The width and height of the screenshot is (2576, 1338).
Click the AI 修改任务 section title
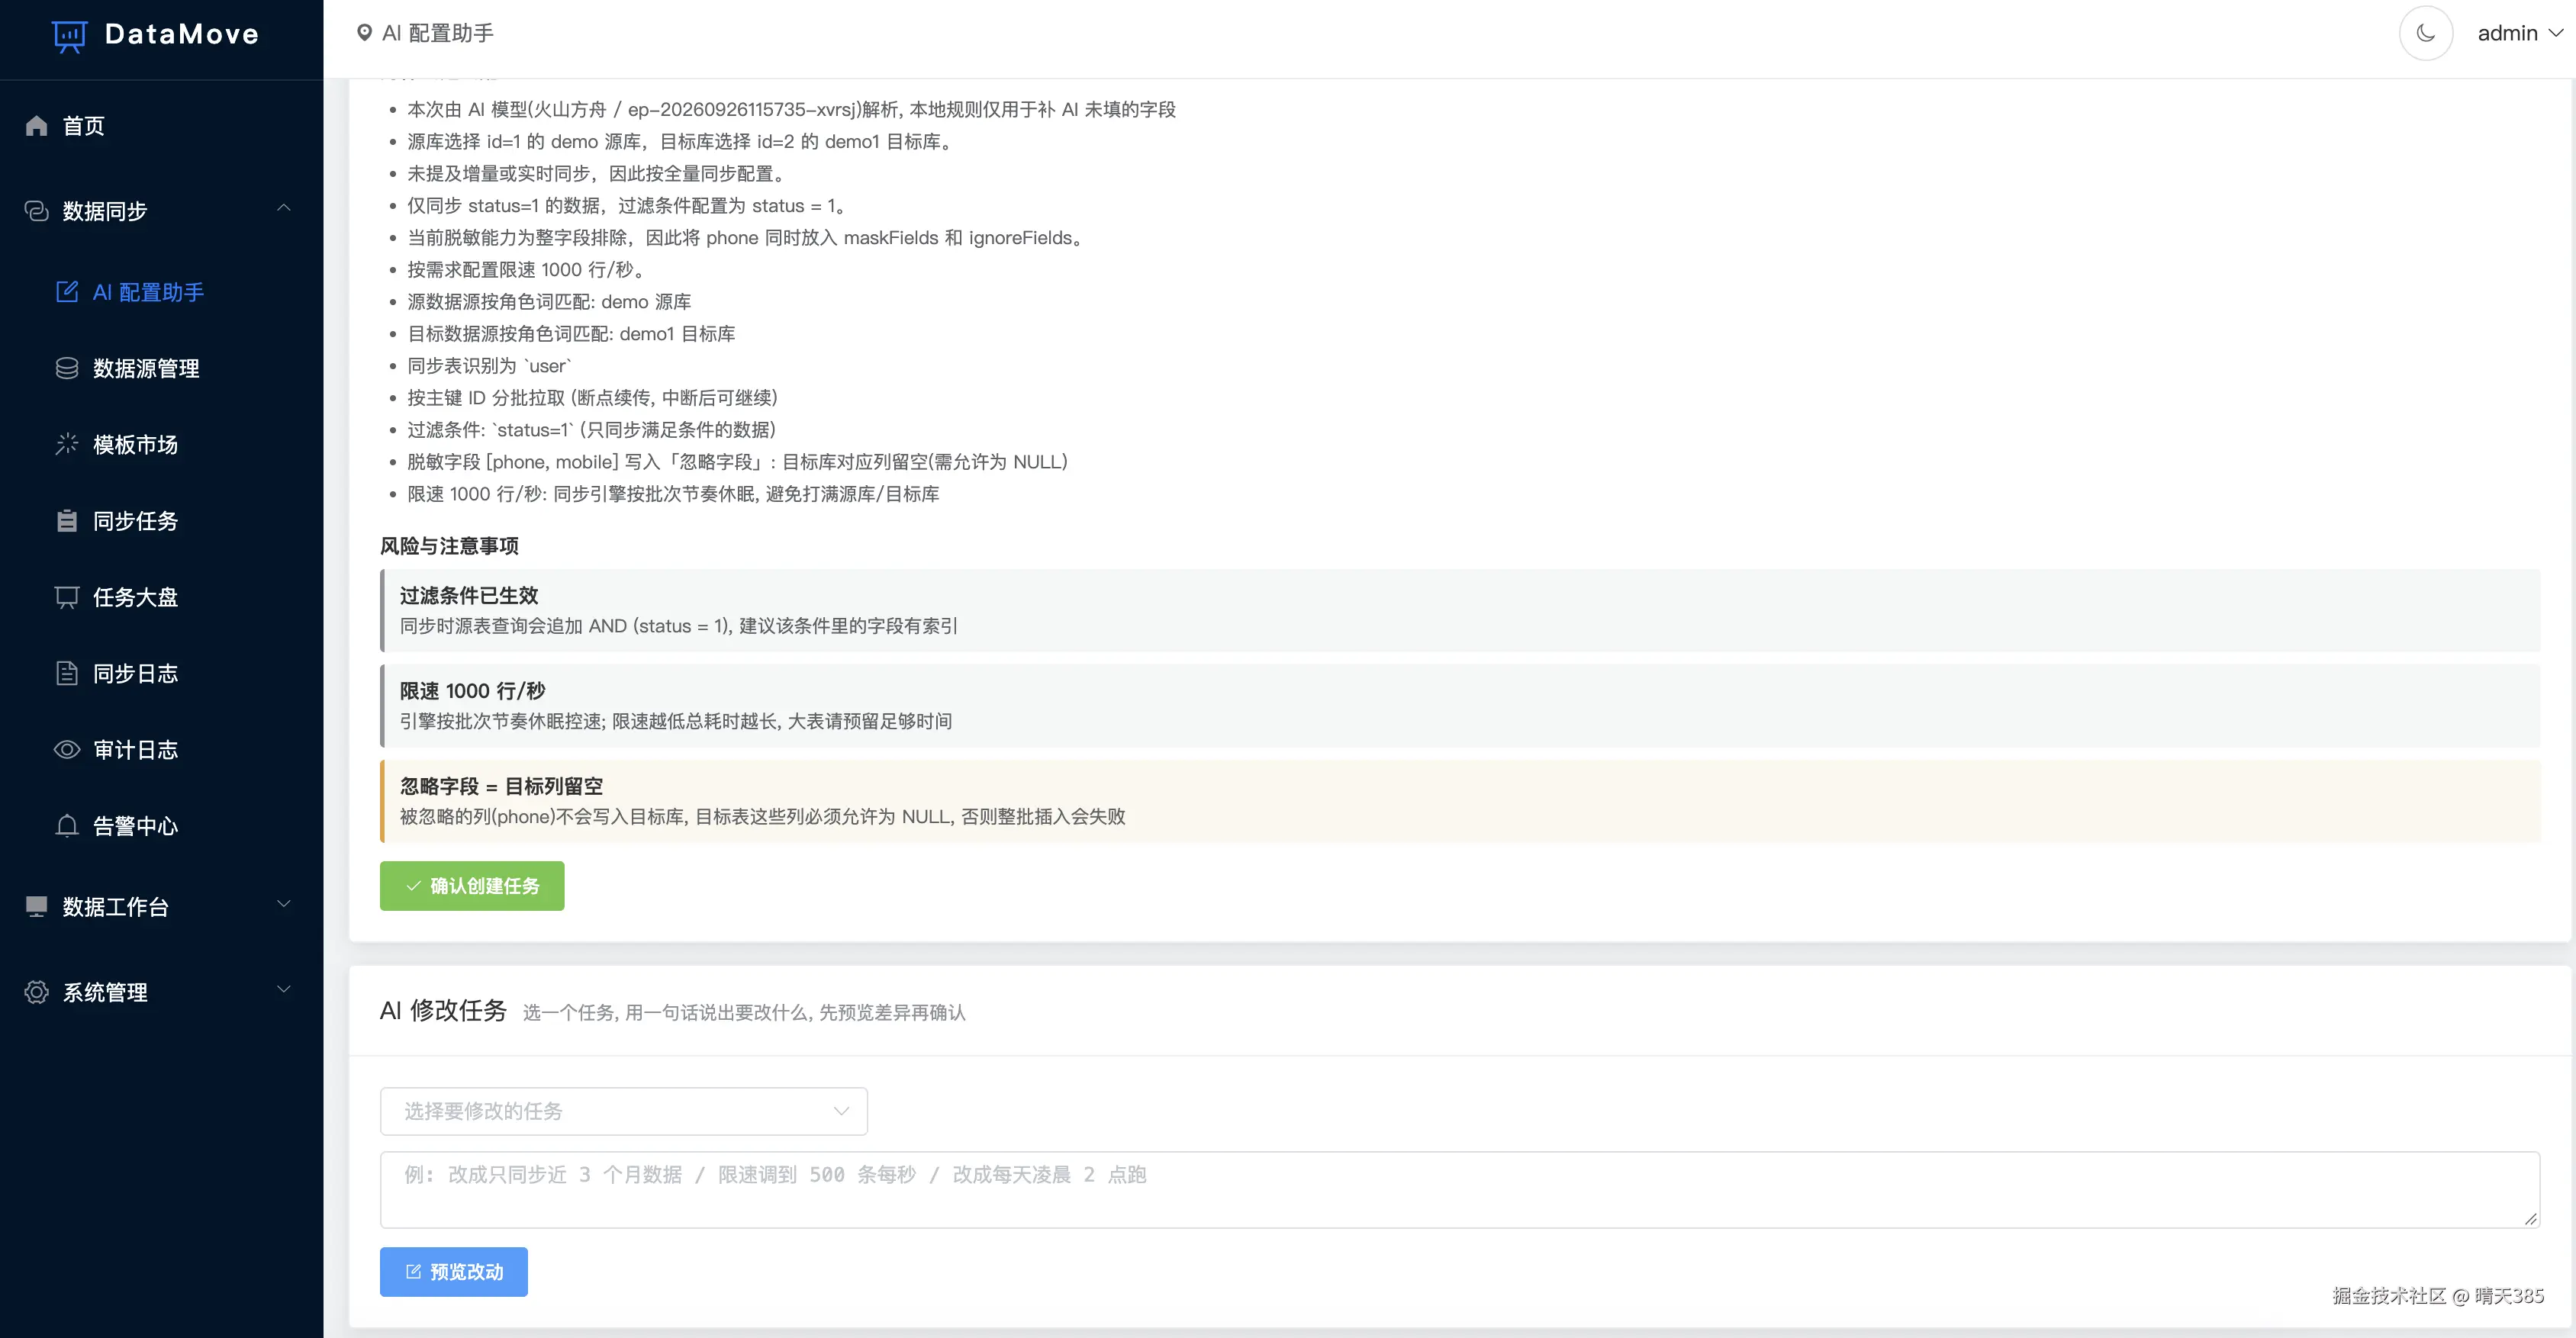[x=443, y=1010]
